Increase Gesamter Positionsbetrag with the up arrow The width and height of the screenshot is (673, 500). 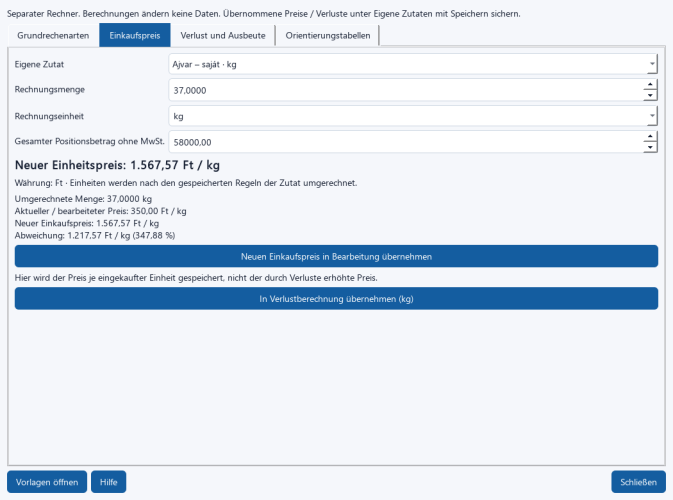click(x=650, y=136)
